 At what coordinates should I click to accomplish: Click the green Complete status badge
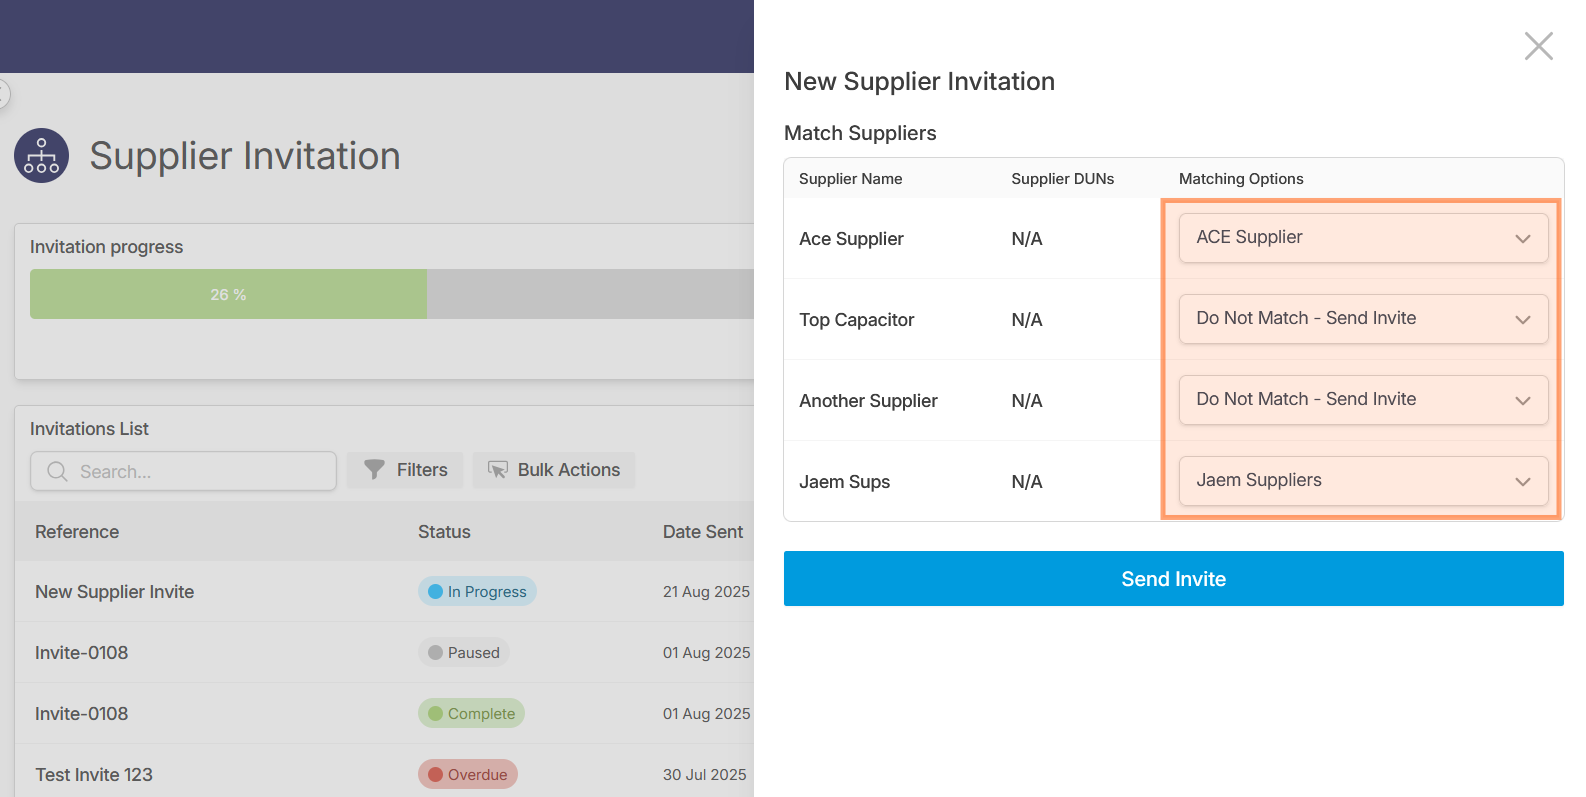coord(471,714)
